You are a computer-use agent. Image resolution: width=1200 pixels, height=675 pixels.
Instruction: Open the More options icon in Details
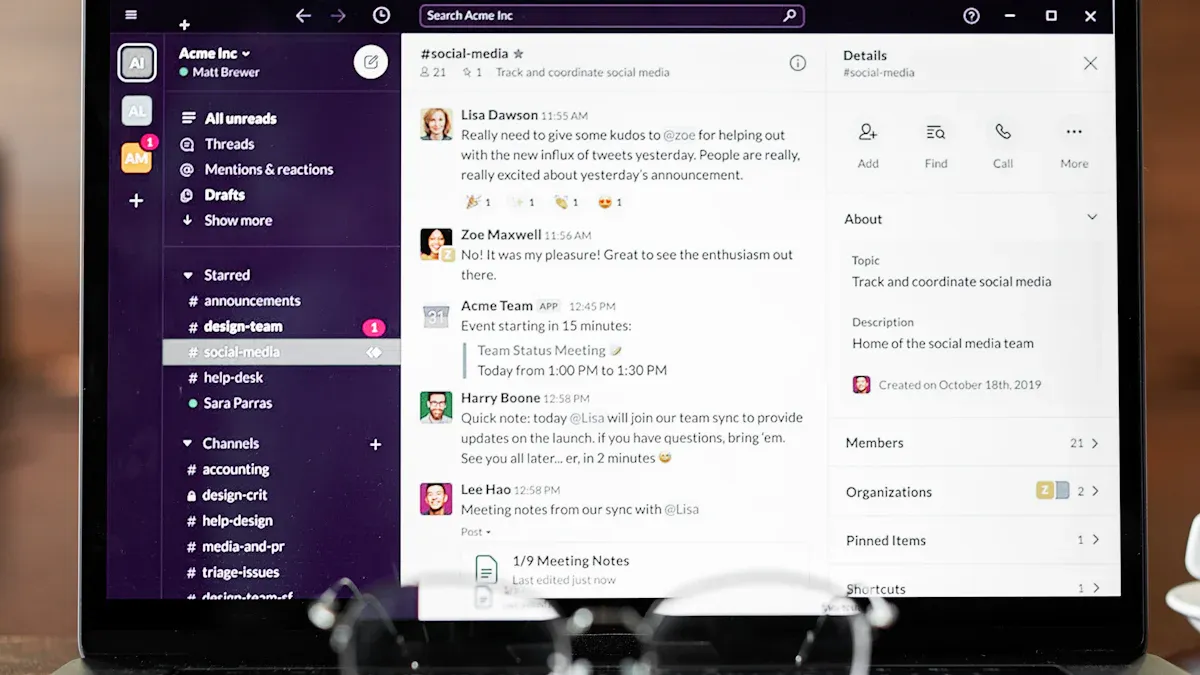pos(1073,132)
